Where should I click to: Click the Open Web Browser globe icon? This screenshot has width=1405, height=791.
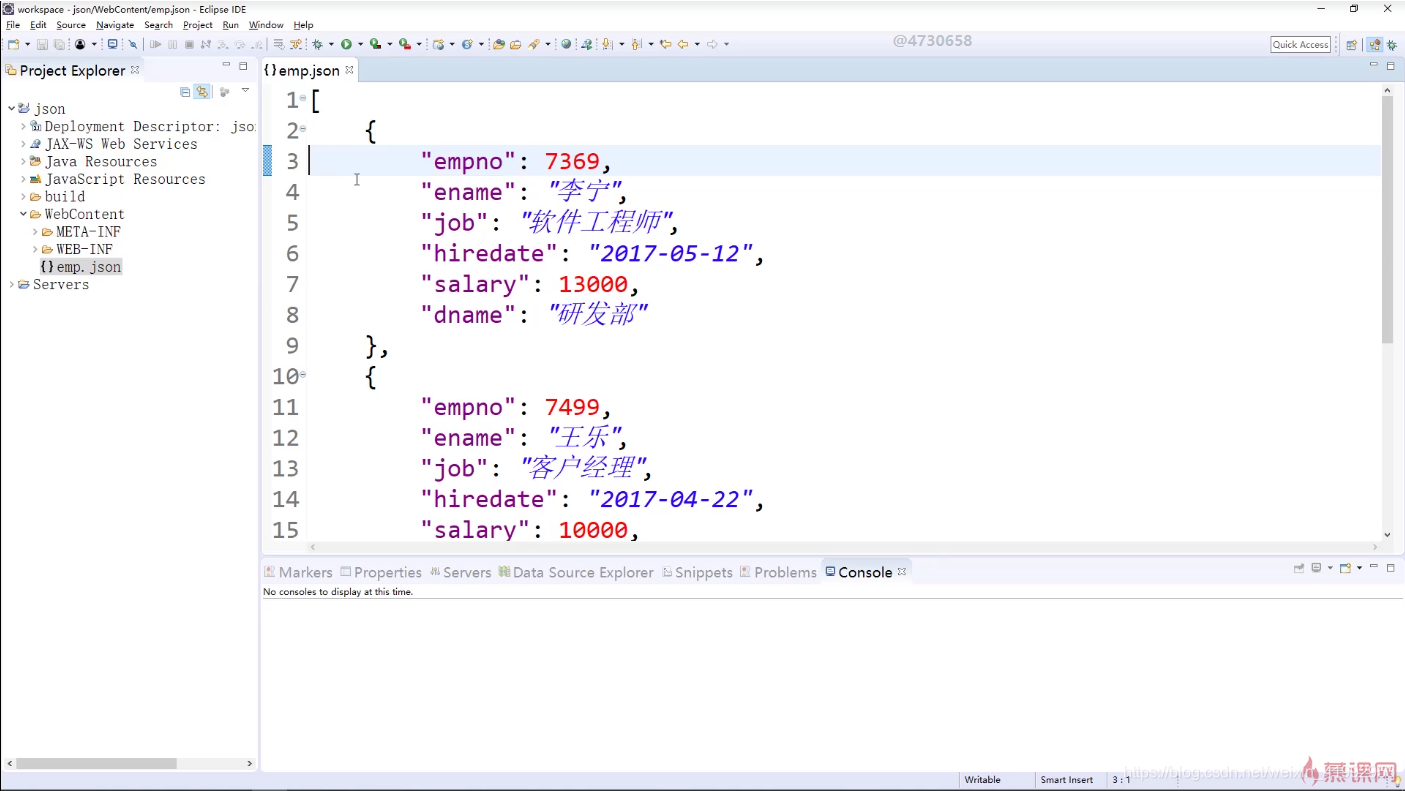(566, 44)
